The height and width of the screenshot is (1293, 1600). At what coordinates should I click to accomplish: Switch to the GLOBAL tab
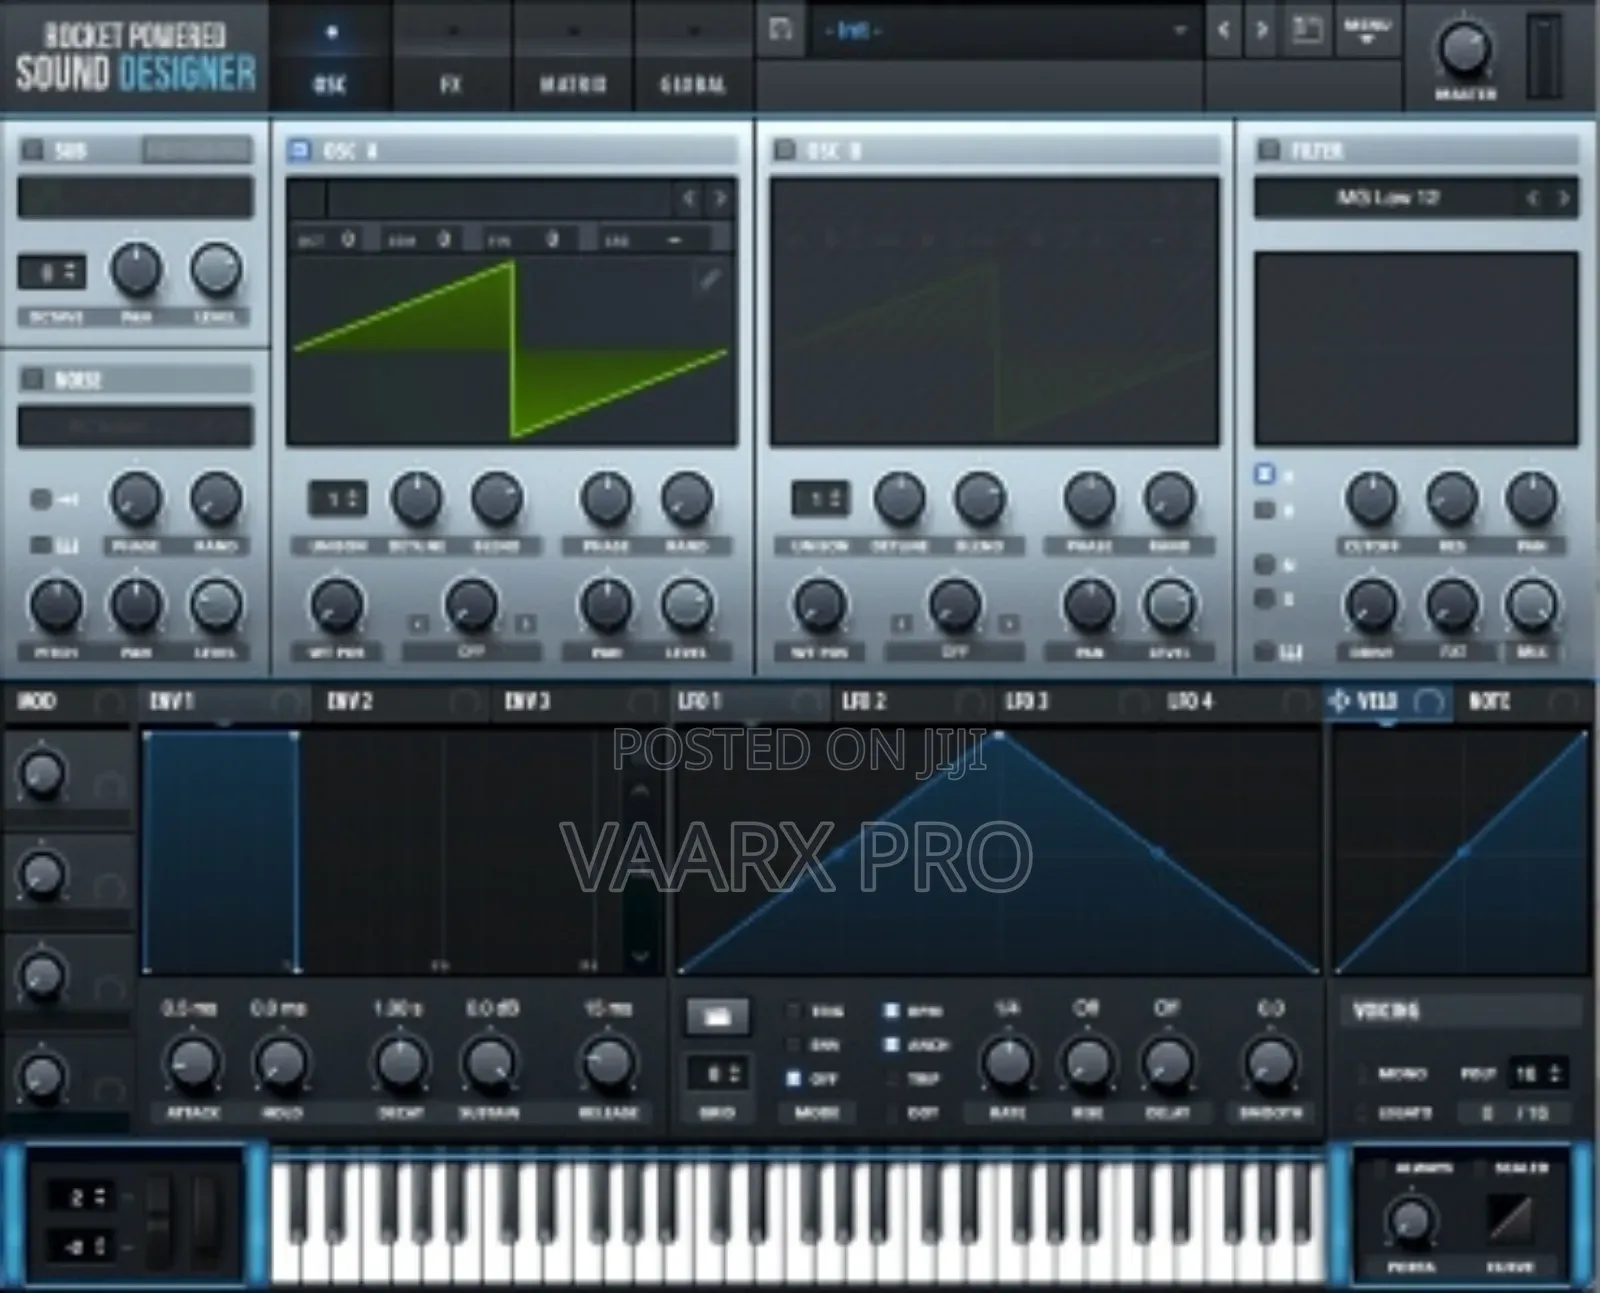pyautogui.click(x=693, y=56)
